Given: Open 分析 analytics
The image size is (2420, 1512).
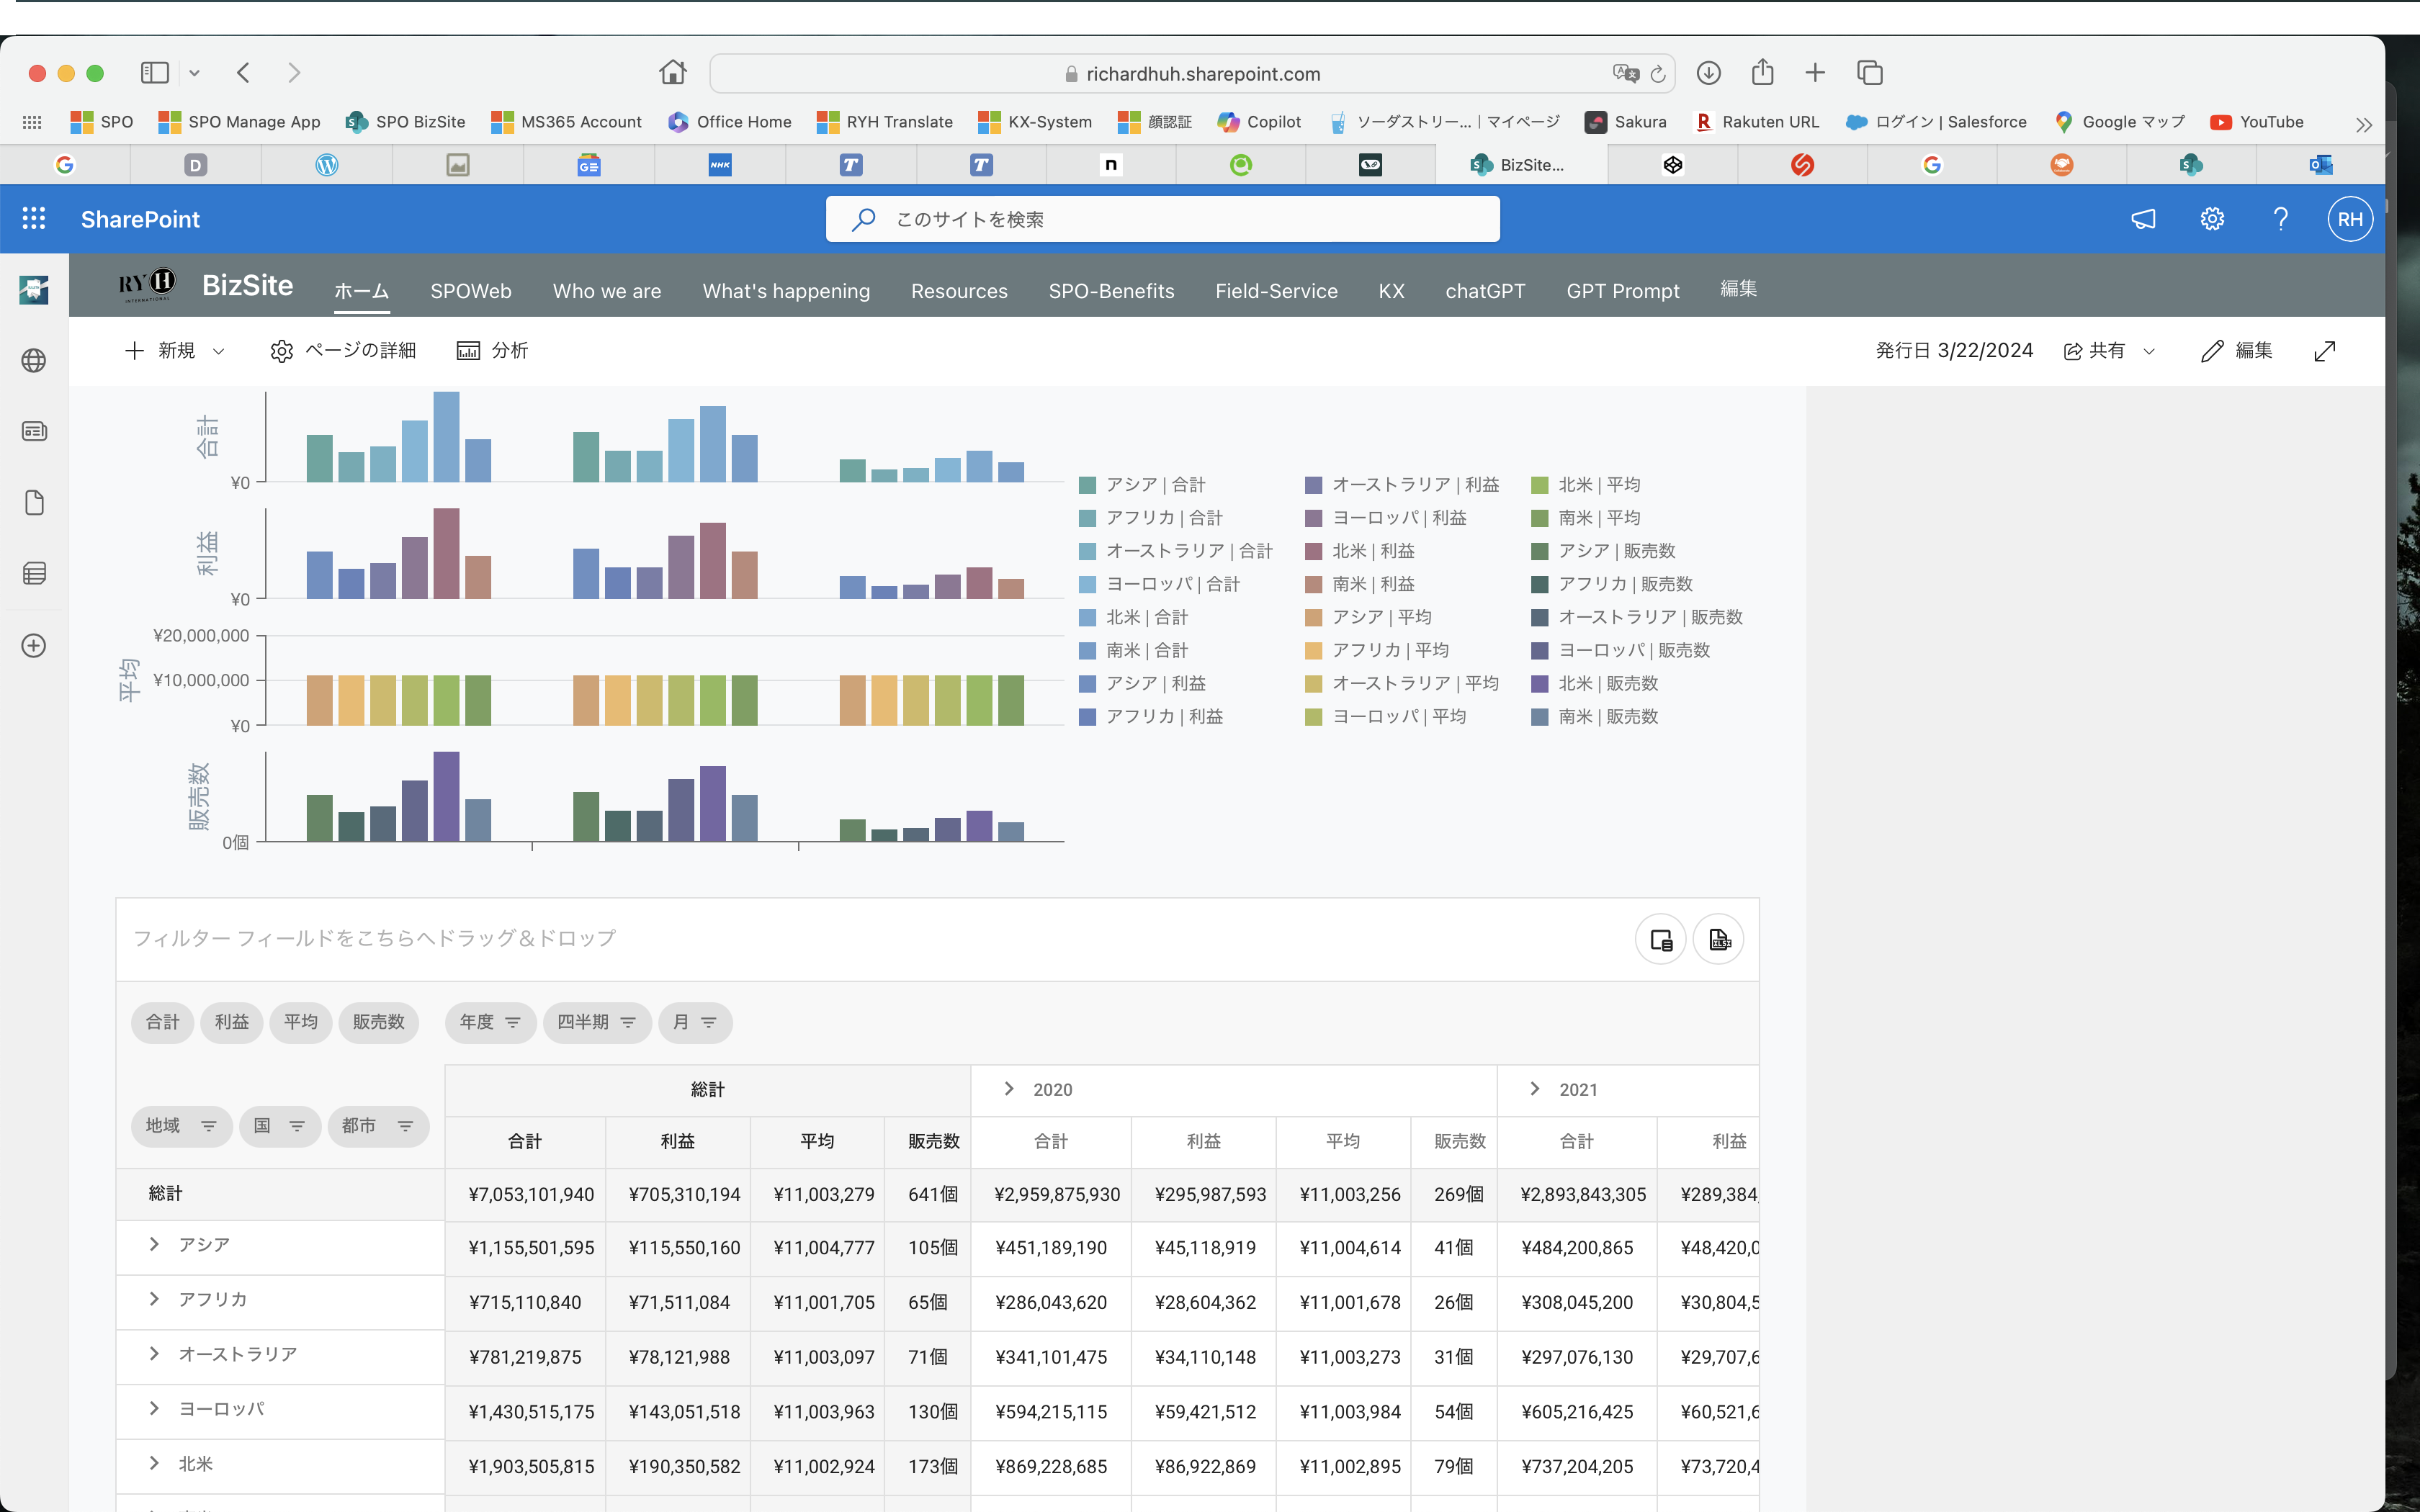Looking at the screenshot, I should tap(492, 351).
